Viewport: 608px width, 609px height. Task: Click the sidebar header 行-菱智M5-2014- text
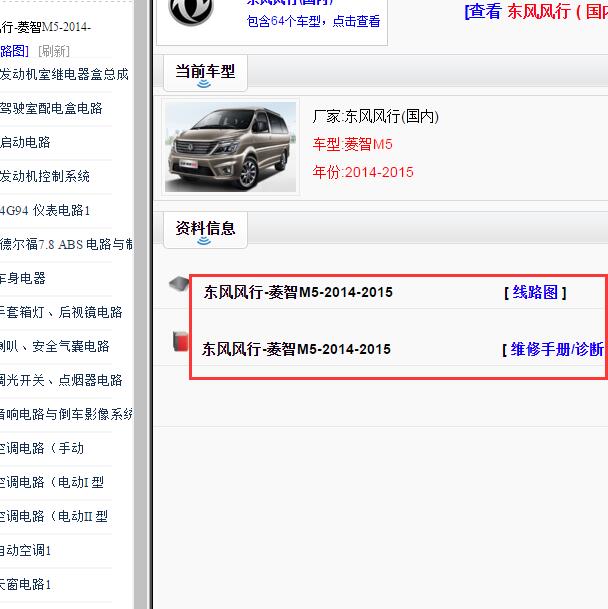pyautogui.click(x=45, y=27)
